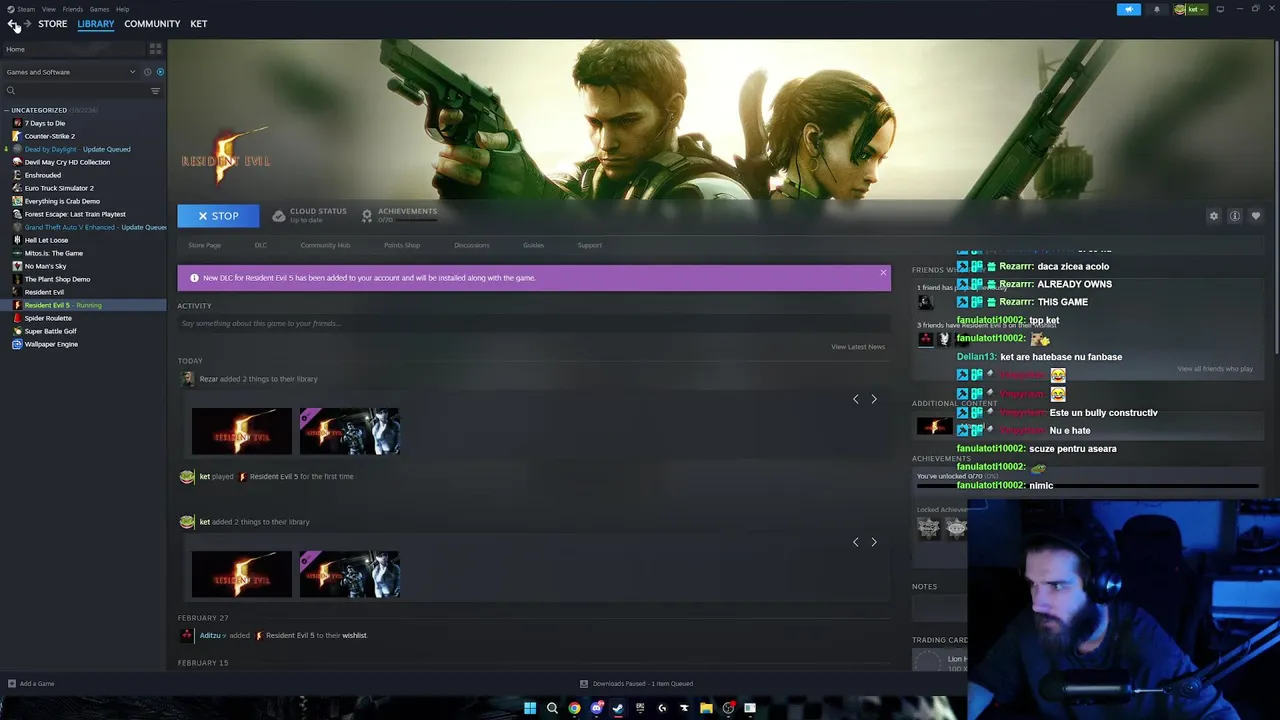Show next items in ket's added activity
The height and width of the screenshot is (720, 1280).
[874, 542]
